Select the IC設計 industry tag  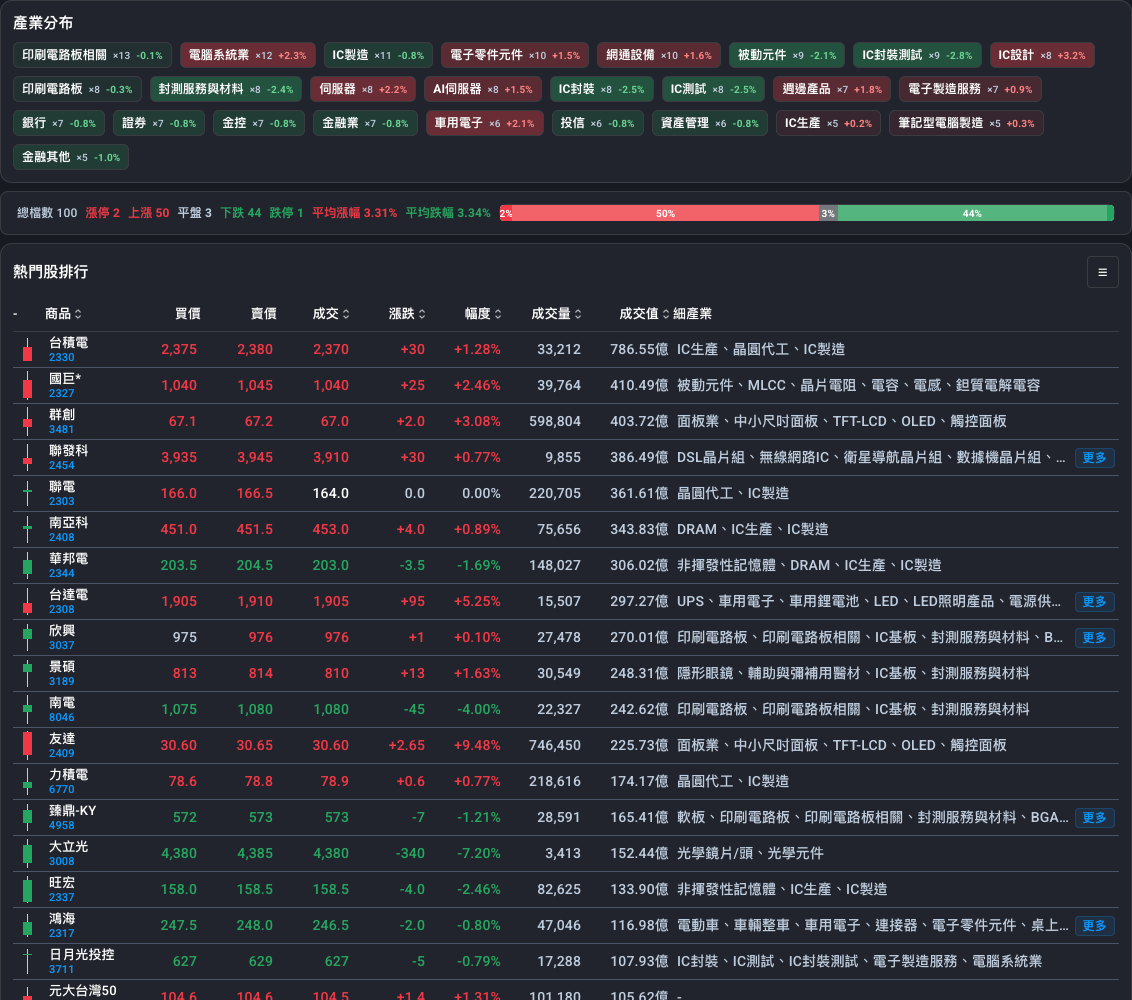(1042, 55)
